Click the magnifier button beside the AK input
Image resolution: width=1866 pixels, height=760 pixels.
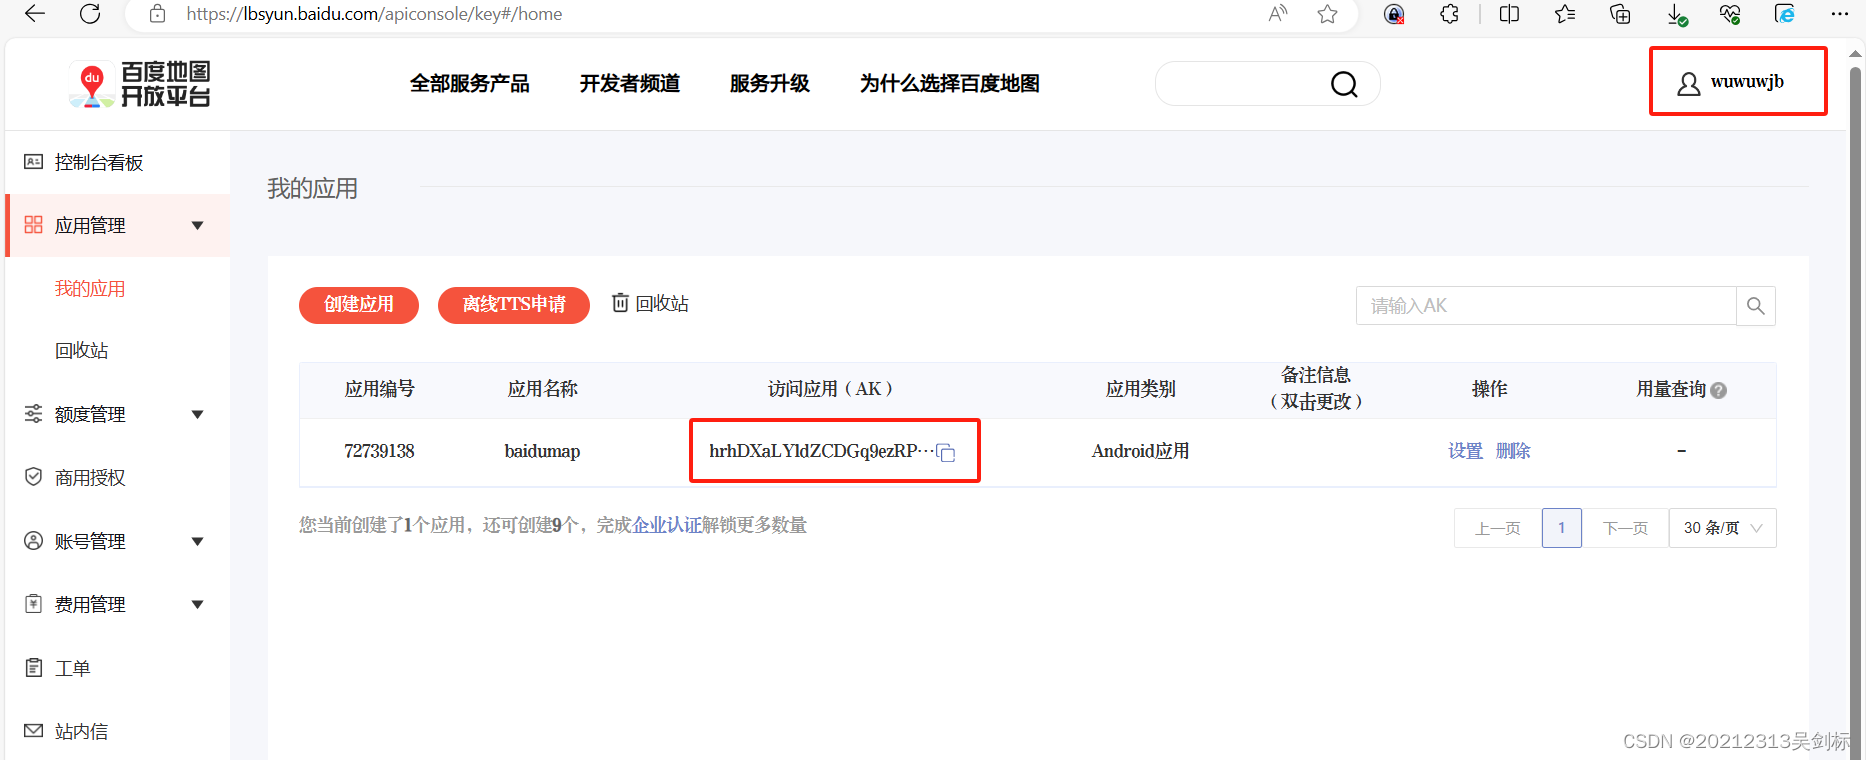[1756, 306]
